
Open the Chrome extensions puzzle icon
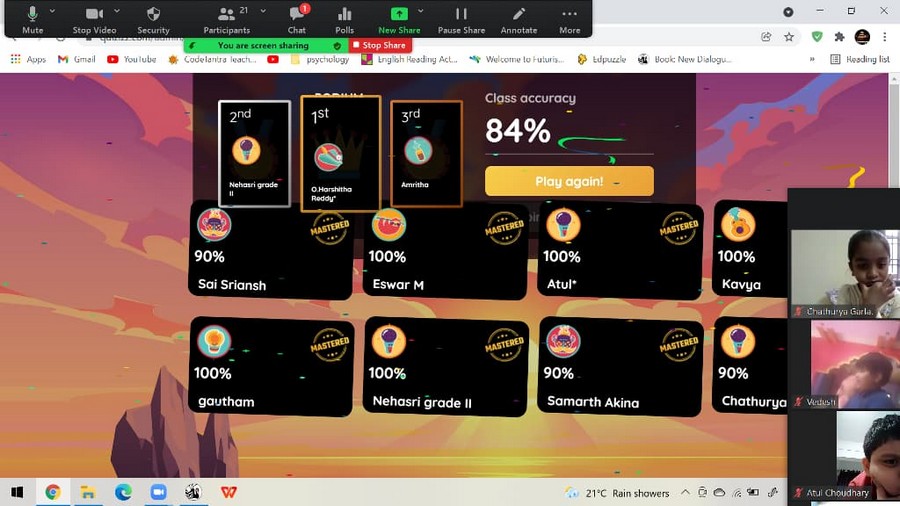839,37
